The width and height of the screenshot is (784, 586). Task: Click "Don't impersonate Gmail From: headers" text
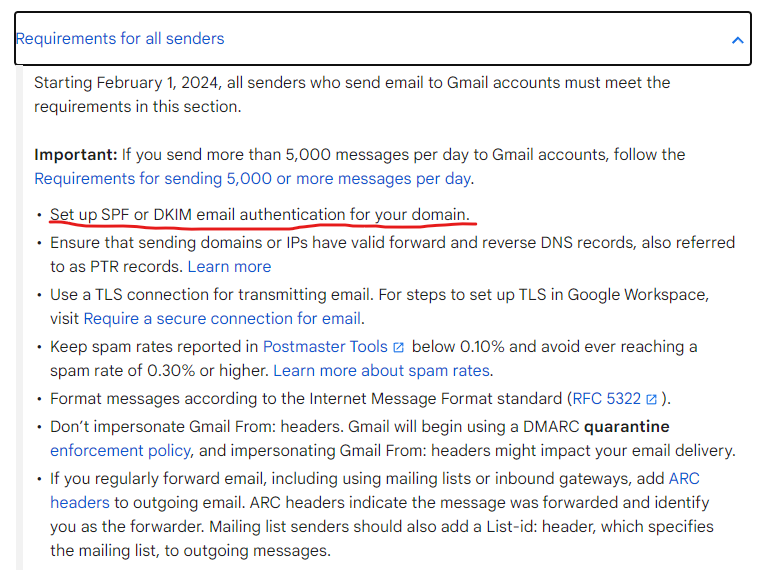click(x=190, y=427)
